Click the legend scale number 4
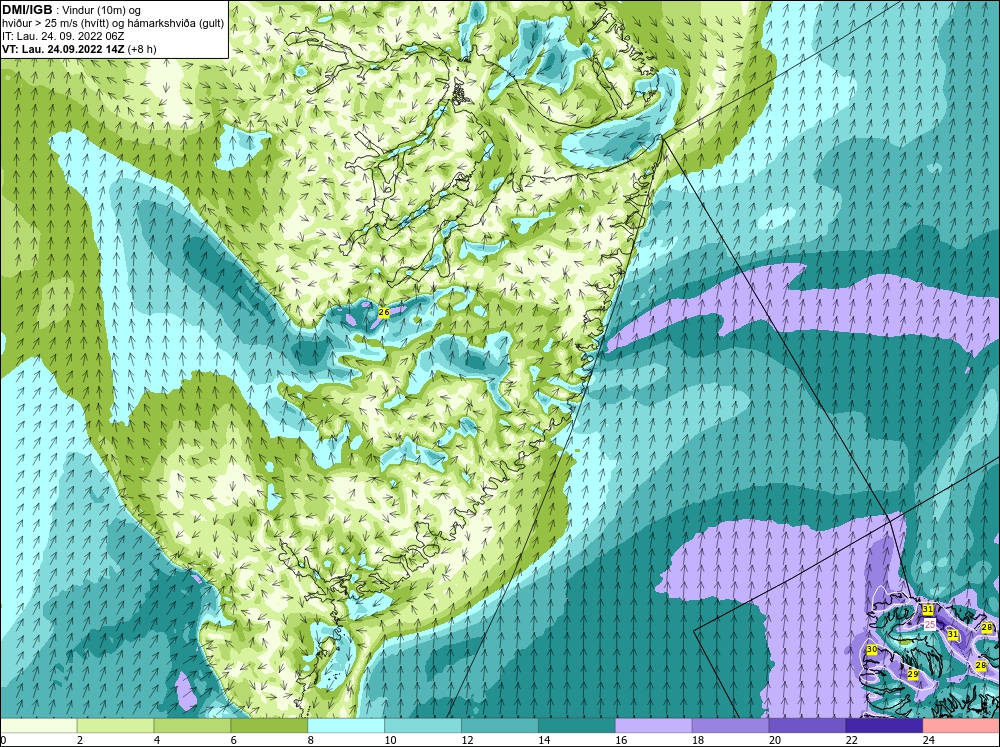 click(x=157, y=740)
